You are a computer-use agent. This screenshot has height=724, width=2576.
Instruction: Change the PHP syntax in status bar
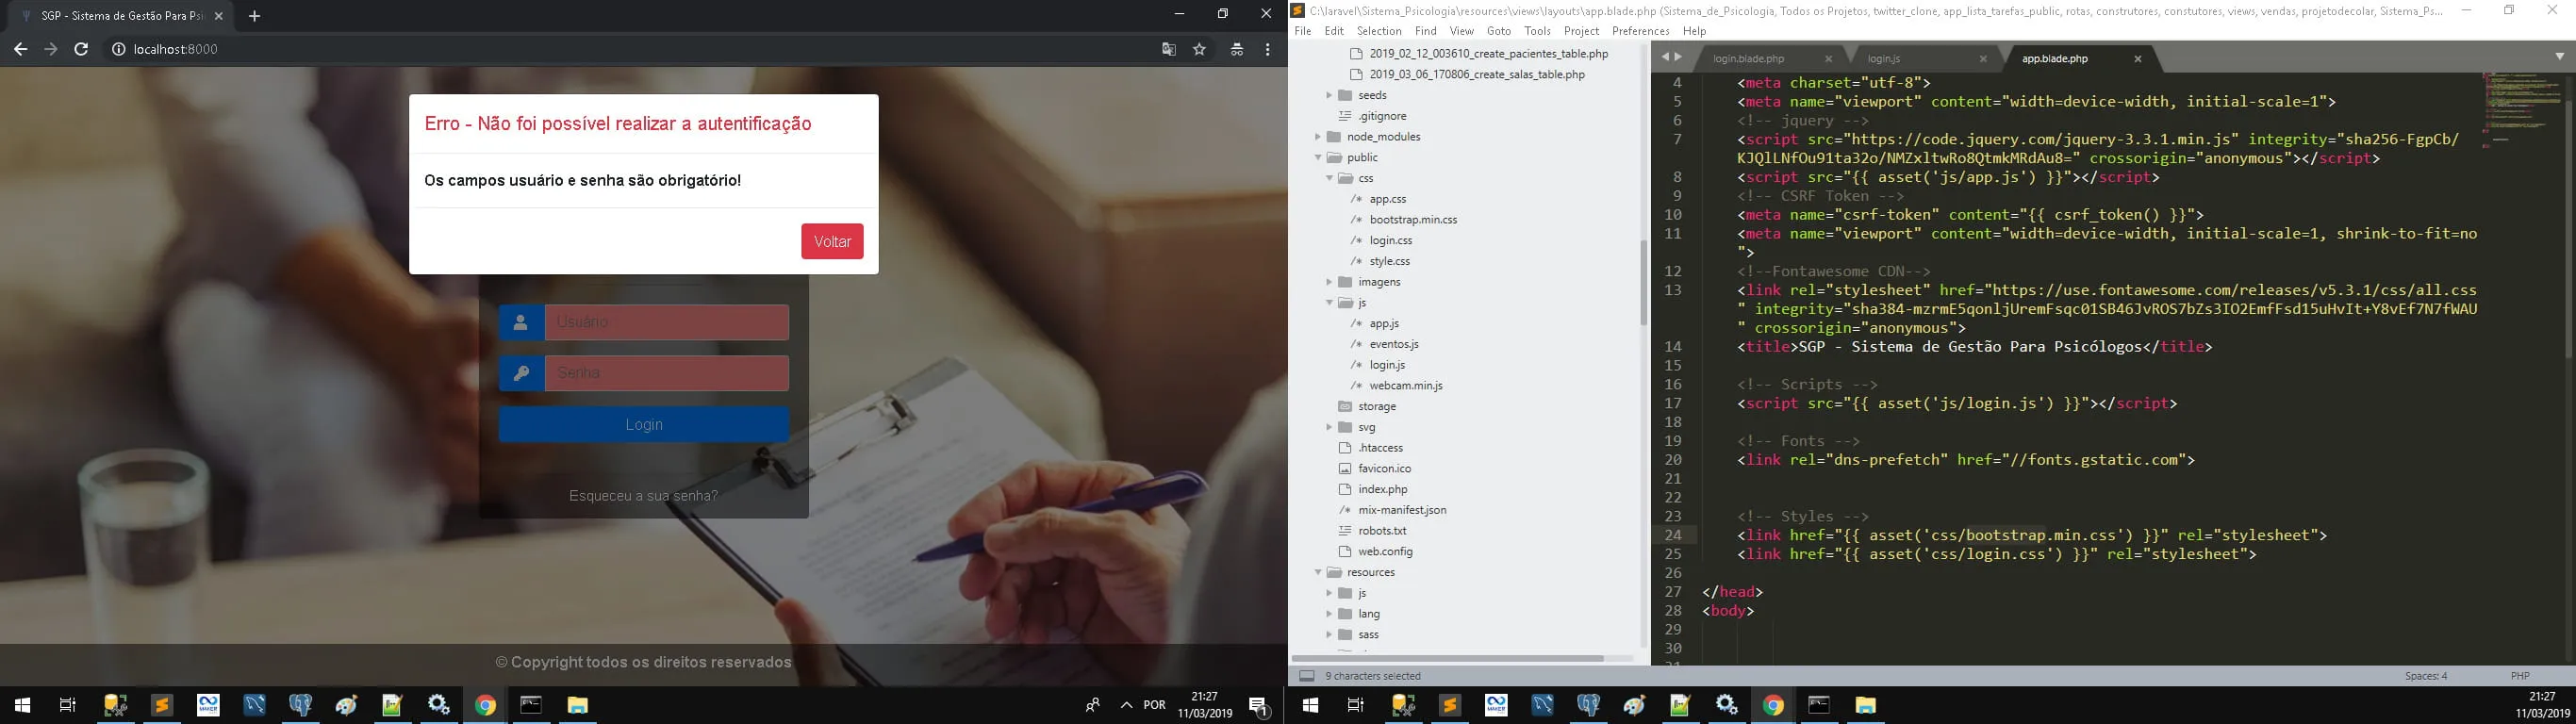pyautogui.click(x=2520, y=676)
